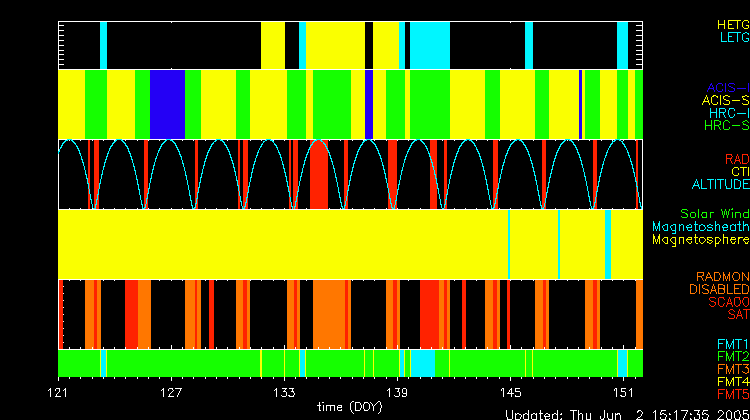
Task: Click the ALTITUDE legend label
Action: (x=720, y=185)
